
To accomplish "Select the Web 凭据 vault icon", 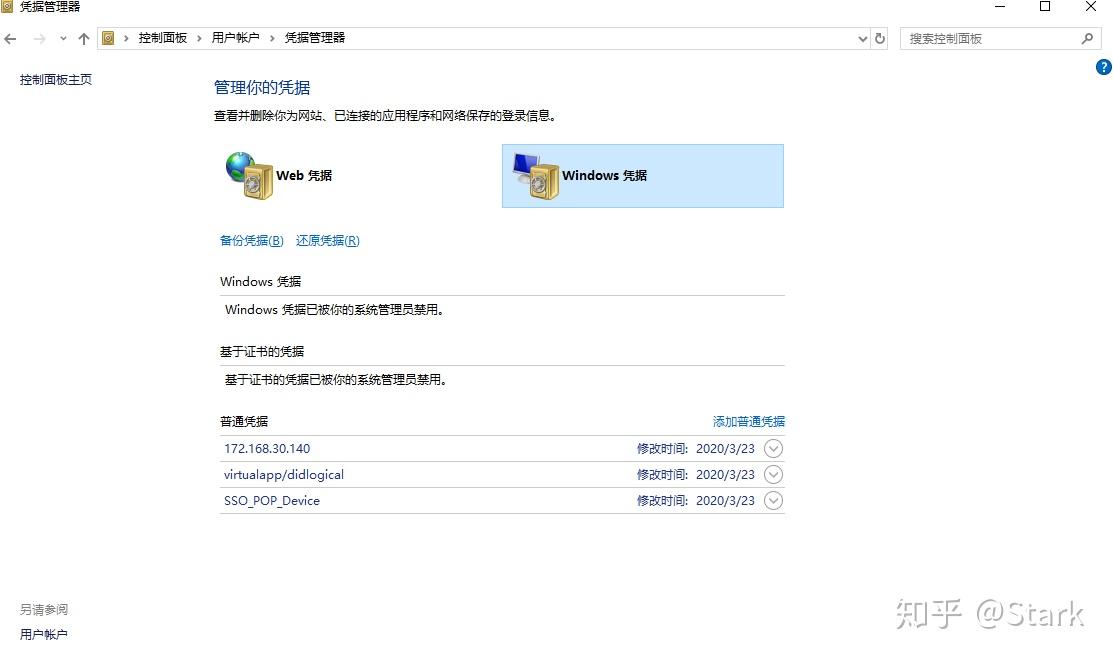I will tap(249, 175).
